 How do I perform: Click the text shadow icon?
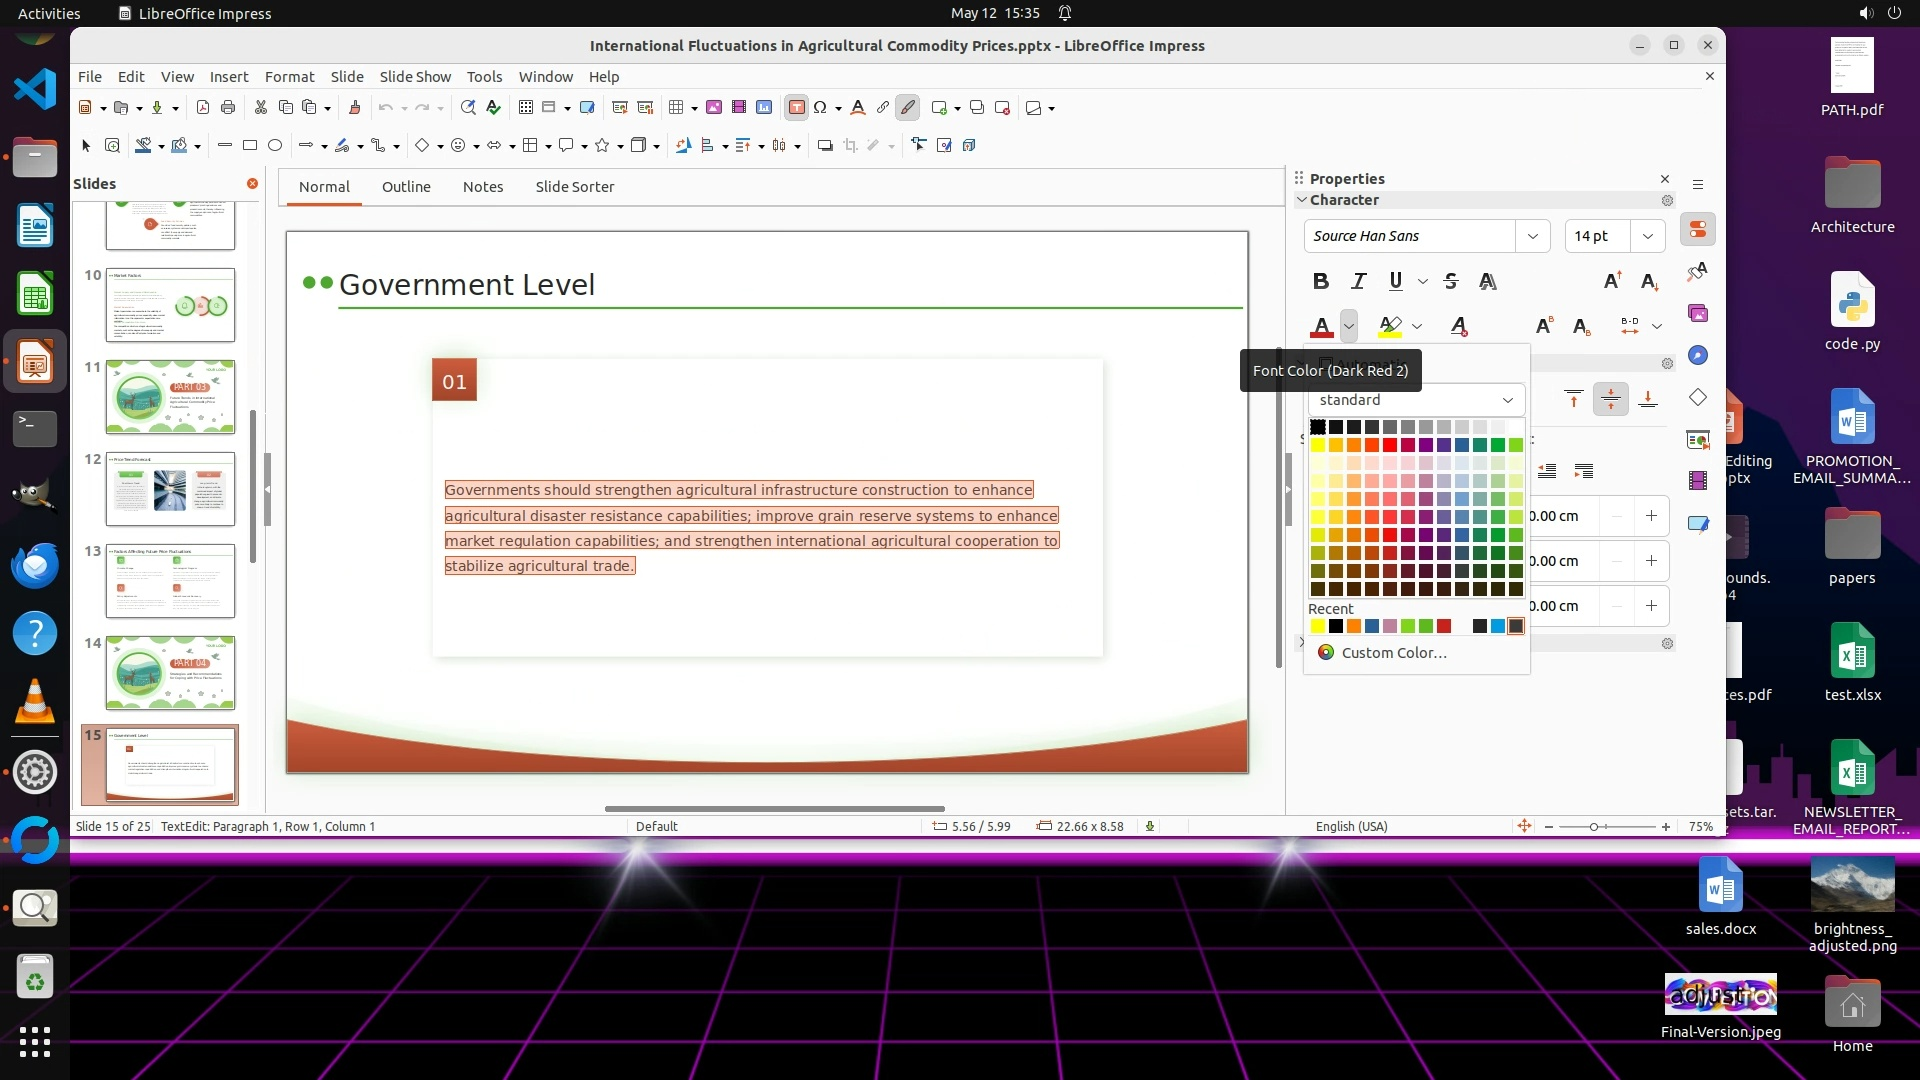click(1487, 281)
